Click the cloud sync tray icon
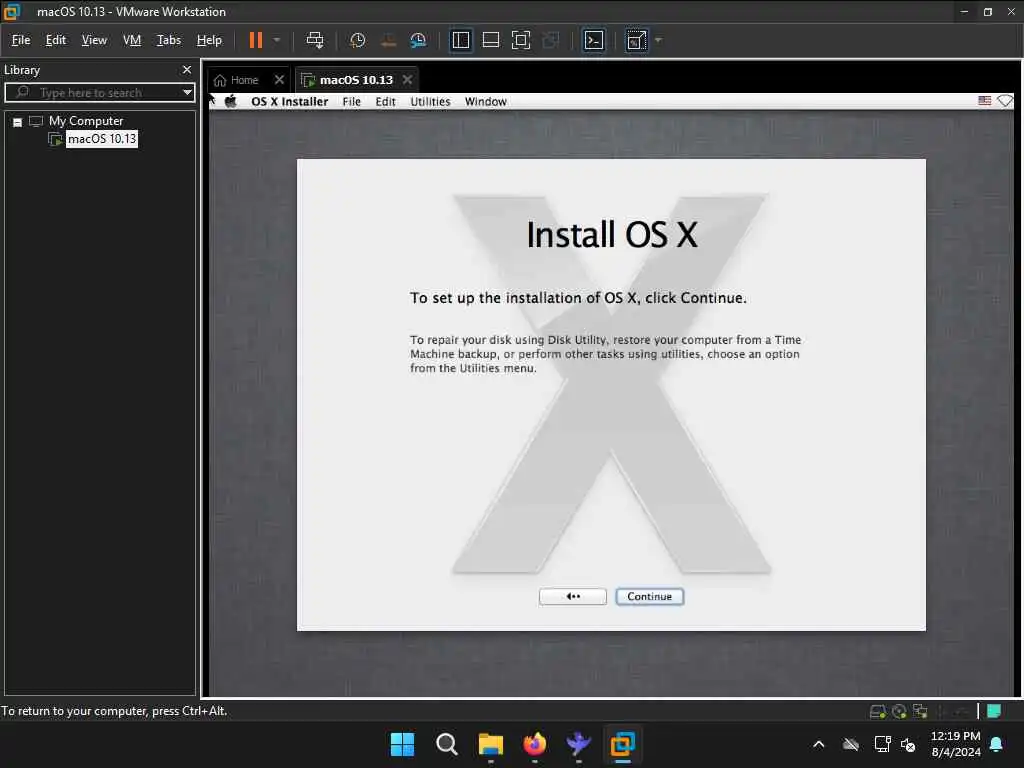Screen dimensions: 1024x768 pos(850,744)
